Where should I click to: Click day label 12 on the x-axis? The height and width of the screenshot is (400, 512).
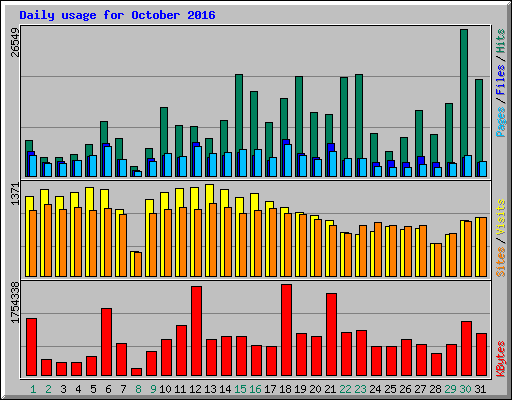point(195,389)
